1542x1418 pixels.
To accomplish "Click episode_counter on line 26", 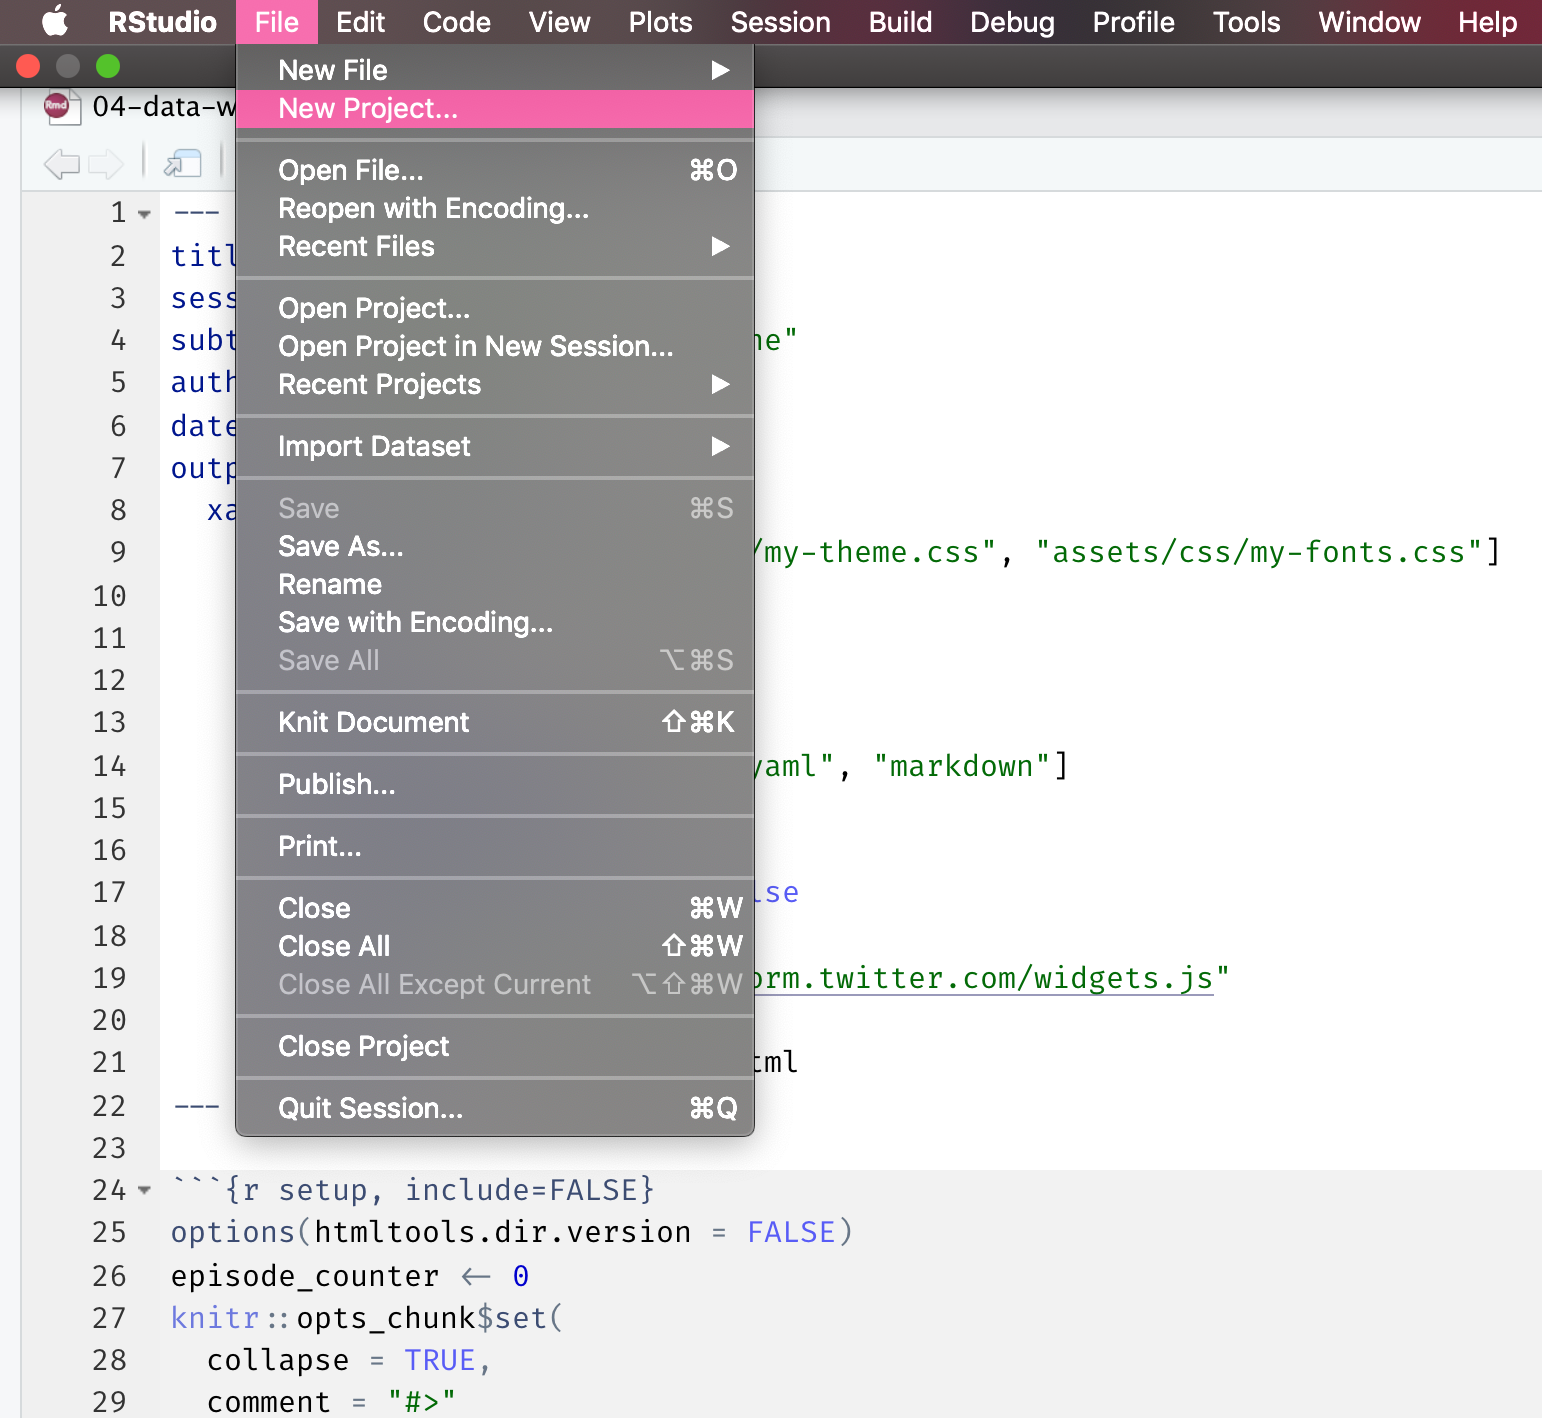I will click(x=305, y=1276).
